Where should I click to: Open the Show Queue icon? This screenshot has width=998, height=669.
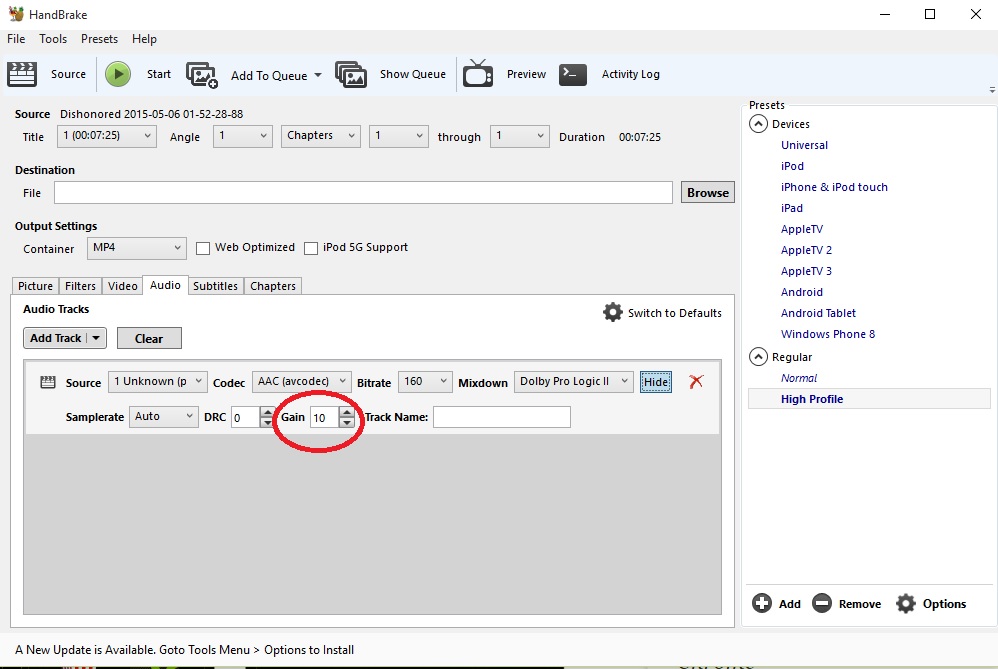(351, 74)
